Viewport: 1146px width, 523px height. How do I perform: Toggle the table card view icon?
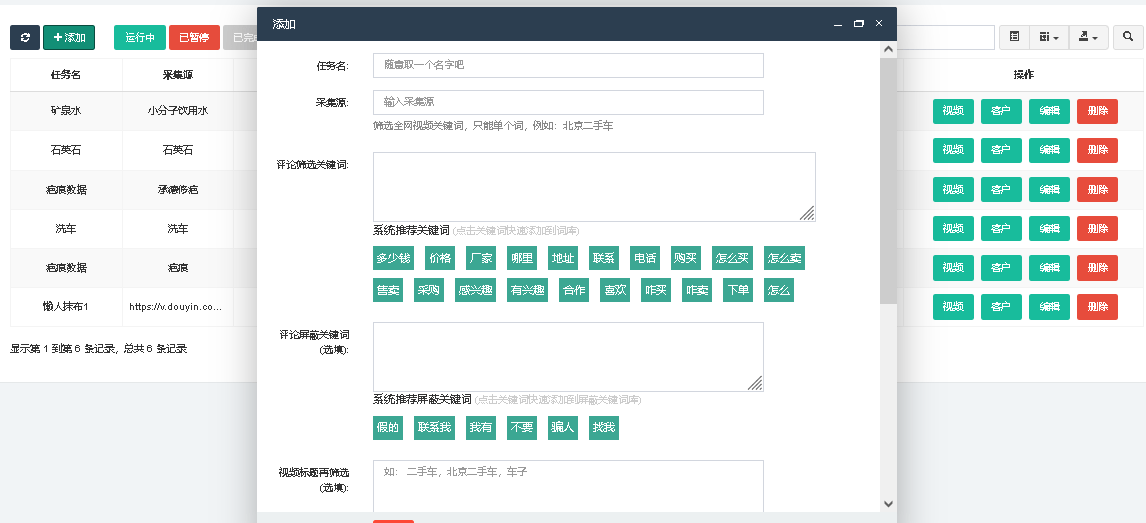pyautogui.click(x=1014, y=37)
